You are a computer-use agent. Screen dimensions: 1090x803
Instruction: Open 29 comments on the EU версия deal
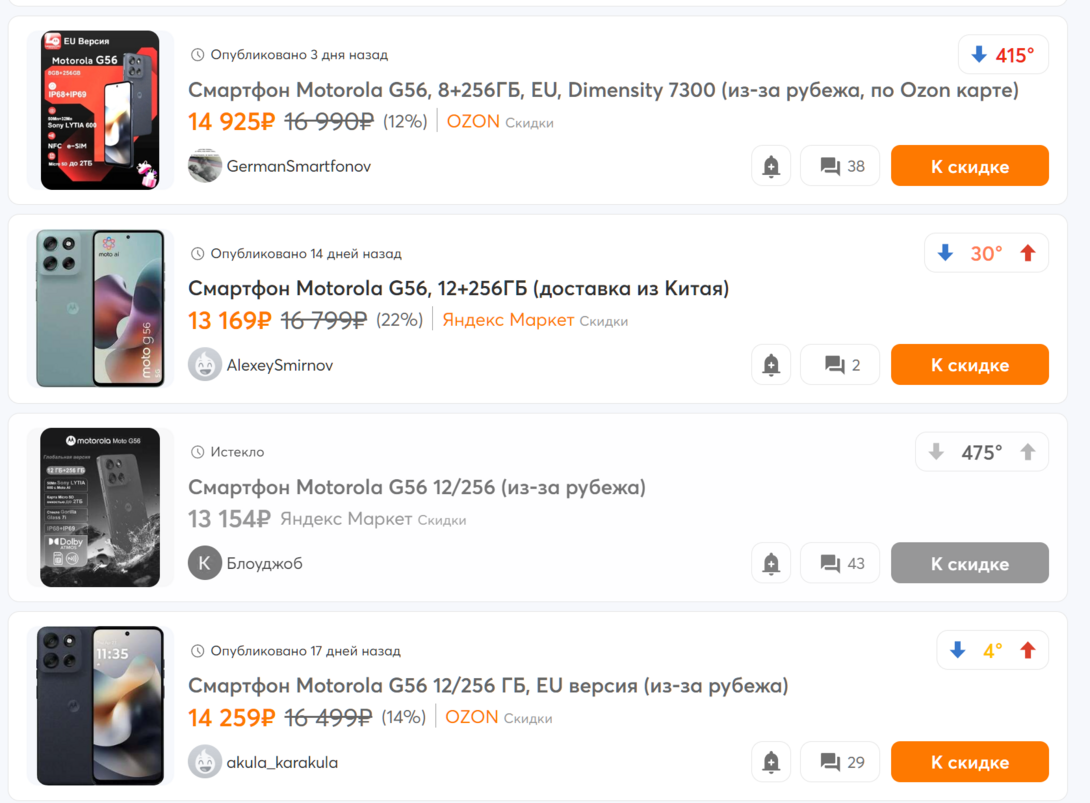[840, 762]
